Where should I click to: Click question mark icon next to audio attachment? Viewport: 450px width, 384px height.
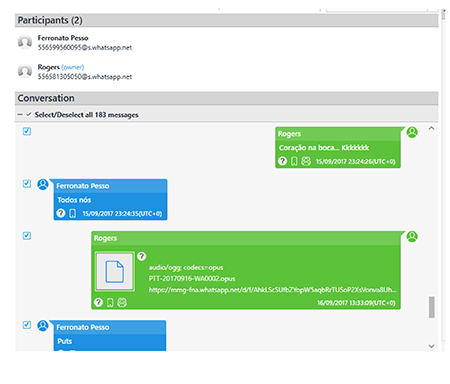click(x=142, y=256)
